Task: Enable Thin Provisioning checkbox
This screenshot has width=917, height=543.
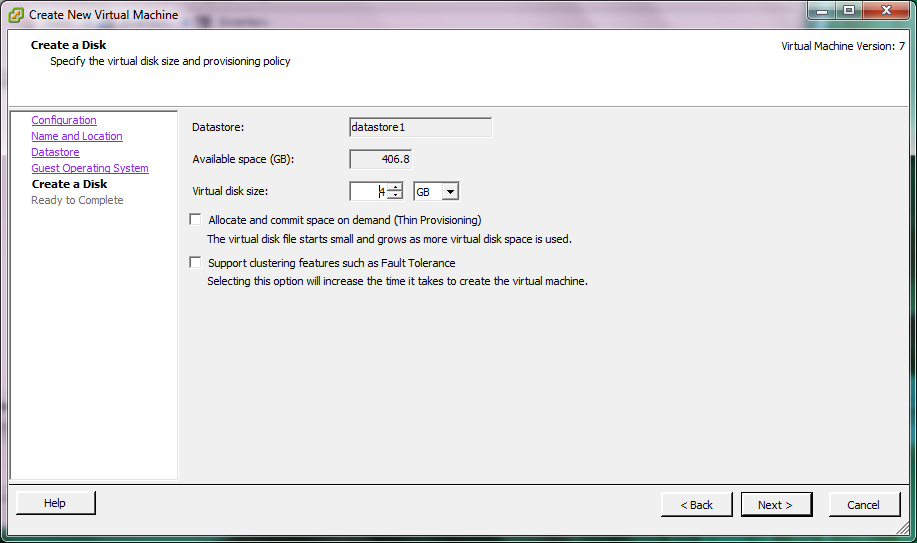Action: pyautogui.click(x=195, y=219)
